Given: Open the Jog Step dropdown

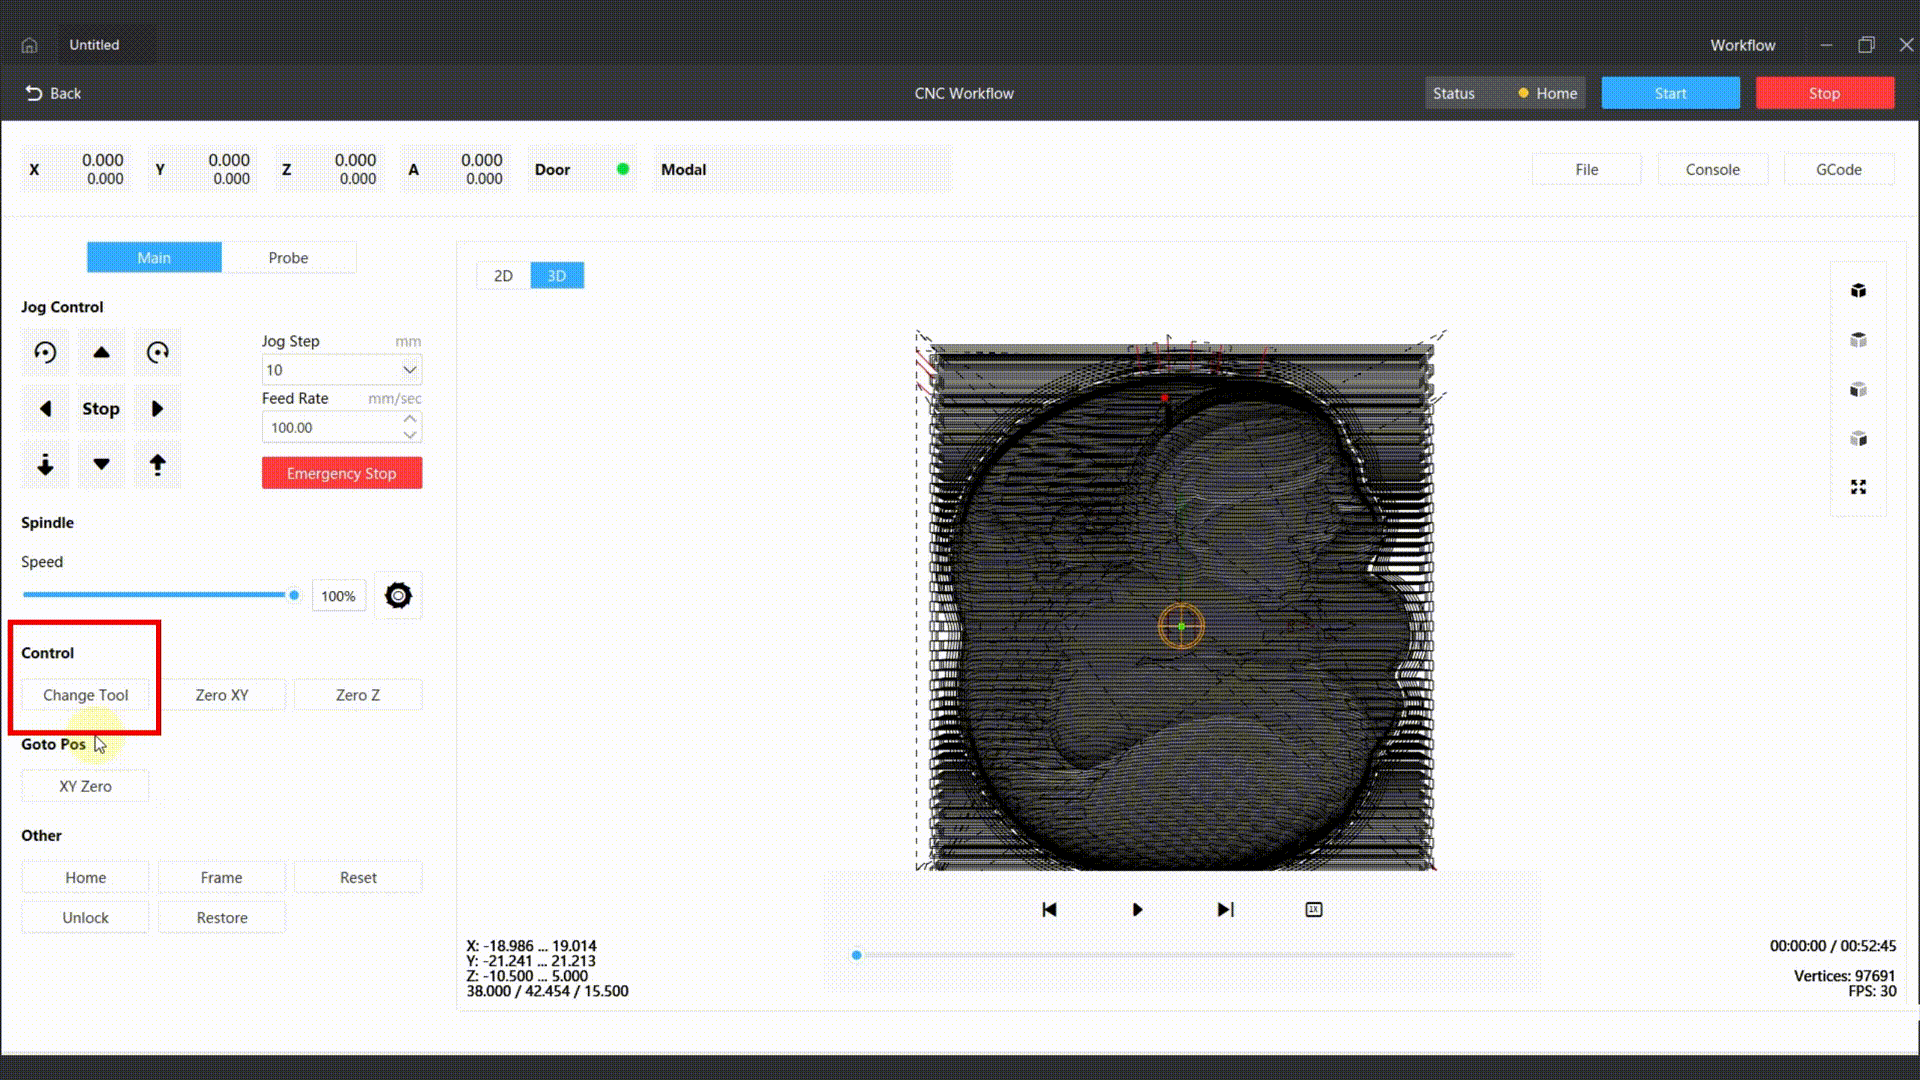Looking at the screenshot, I should pos(408,369).
